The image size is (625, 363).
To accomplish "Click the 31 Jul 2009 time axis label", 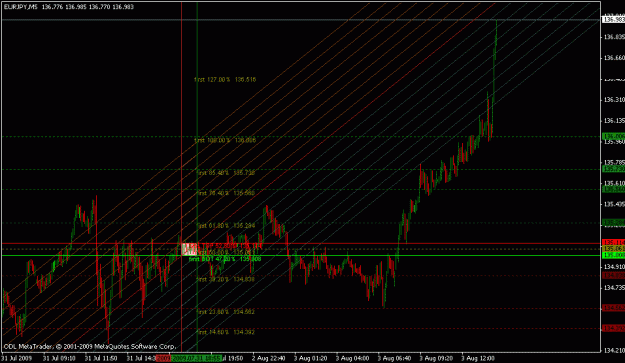I will 16,358.
